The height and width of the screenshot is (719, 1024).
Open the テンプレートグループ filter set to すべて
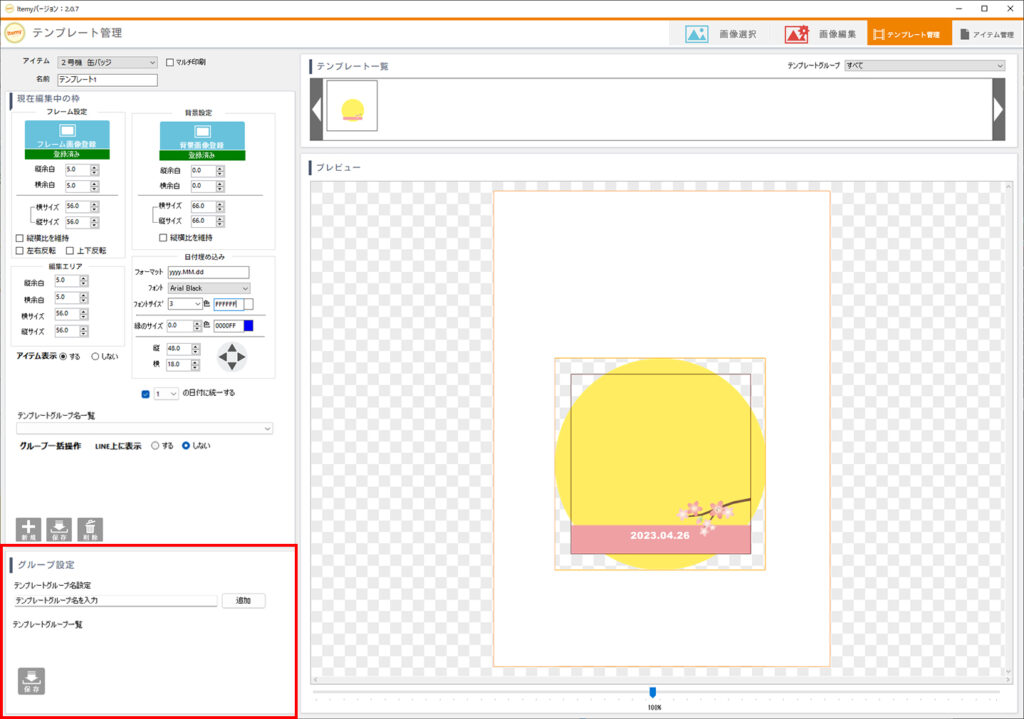pyautogui.click(x=924, y=65)
